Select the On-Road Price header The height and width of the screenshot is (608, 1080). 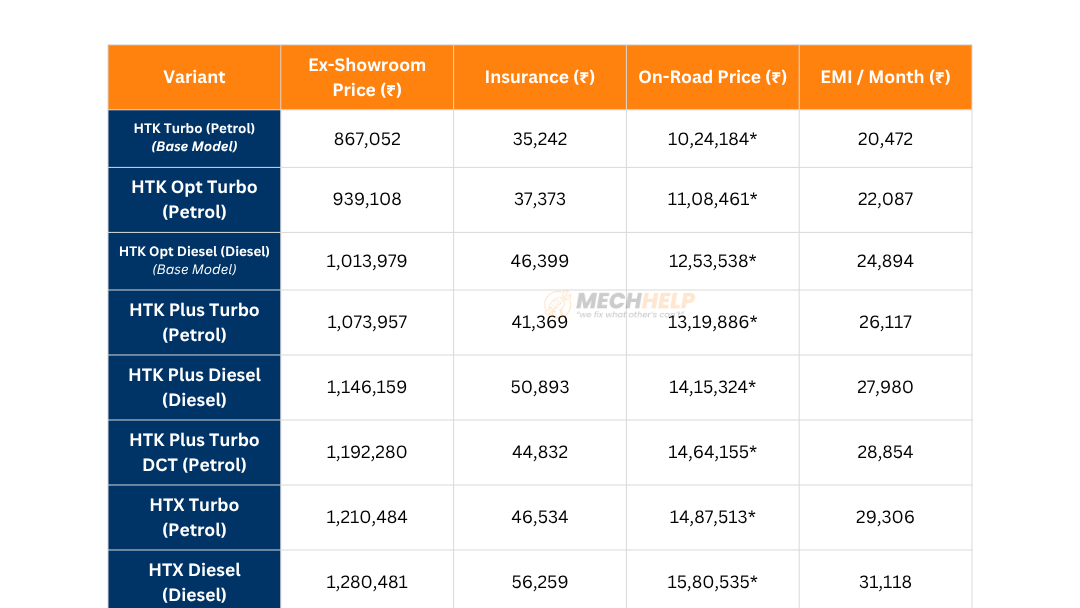point(712,77)
